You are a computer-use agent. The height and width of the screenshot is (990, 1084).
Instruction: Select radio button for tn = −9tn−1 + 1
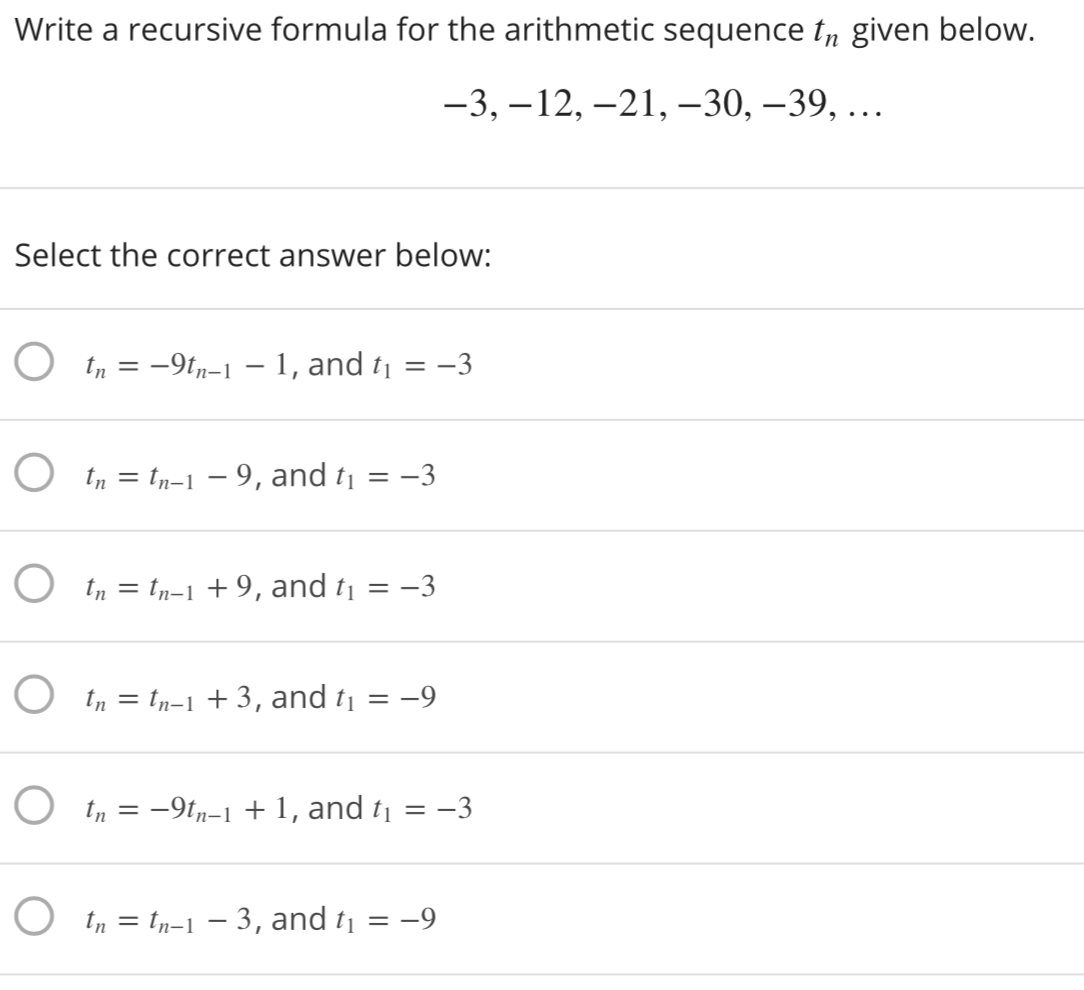pos(34,805)
